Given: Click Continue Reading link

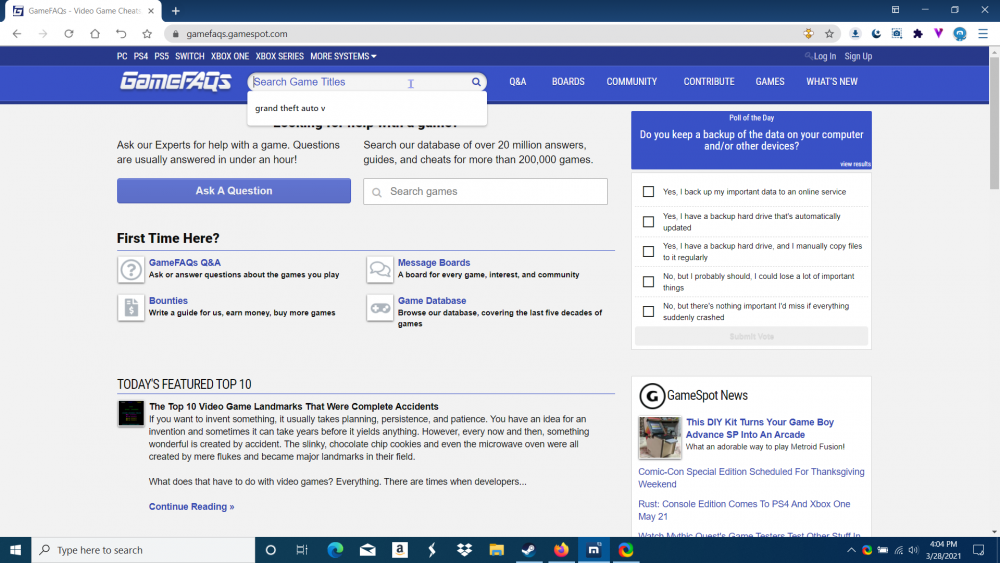Looking at the screenshot, I should coord(191,506).
